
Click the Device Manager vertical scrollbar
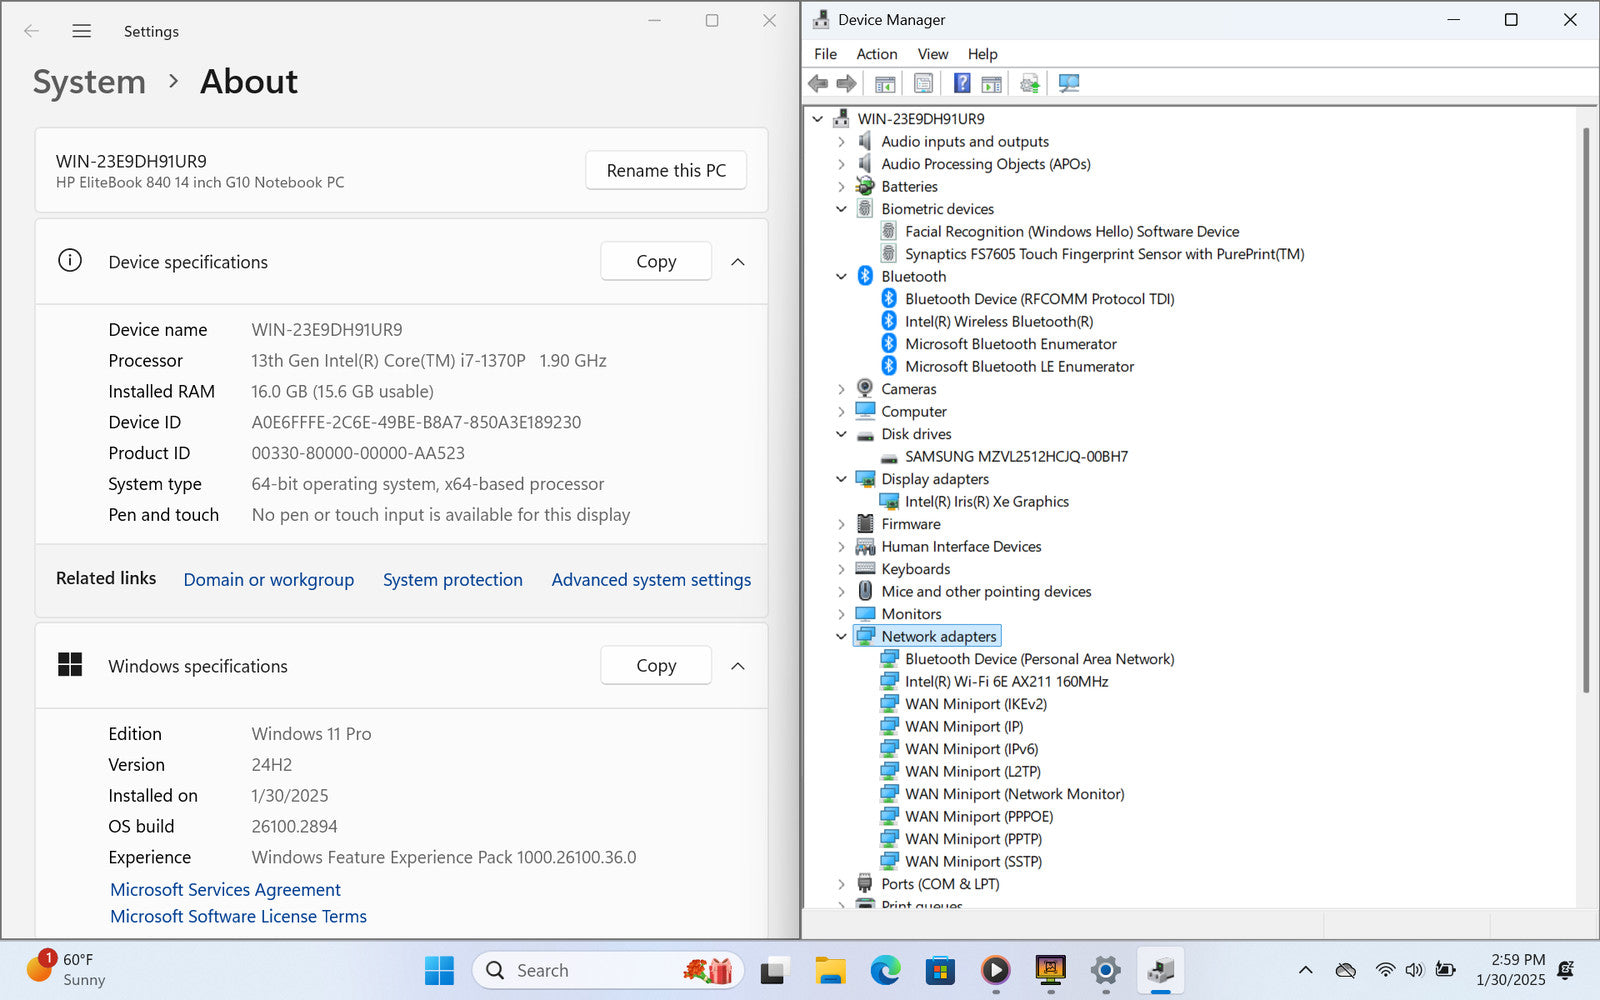pos(1586,410)
